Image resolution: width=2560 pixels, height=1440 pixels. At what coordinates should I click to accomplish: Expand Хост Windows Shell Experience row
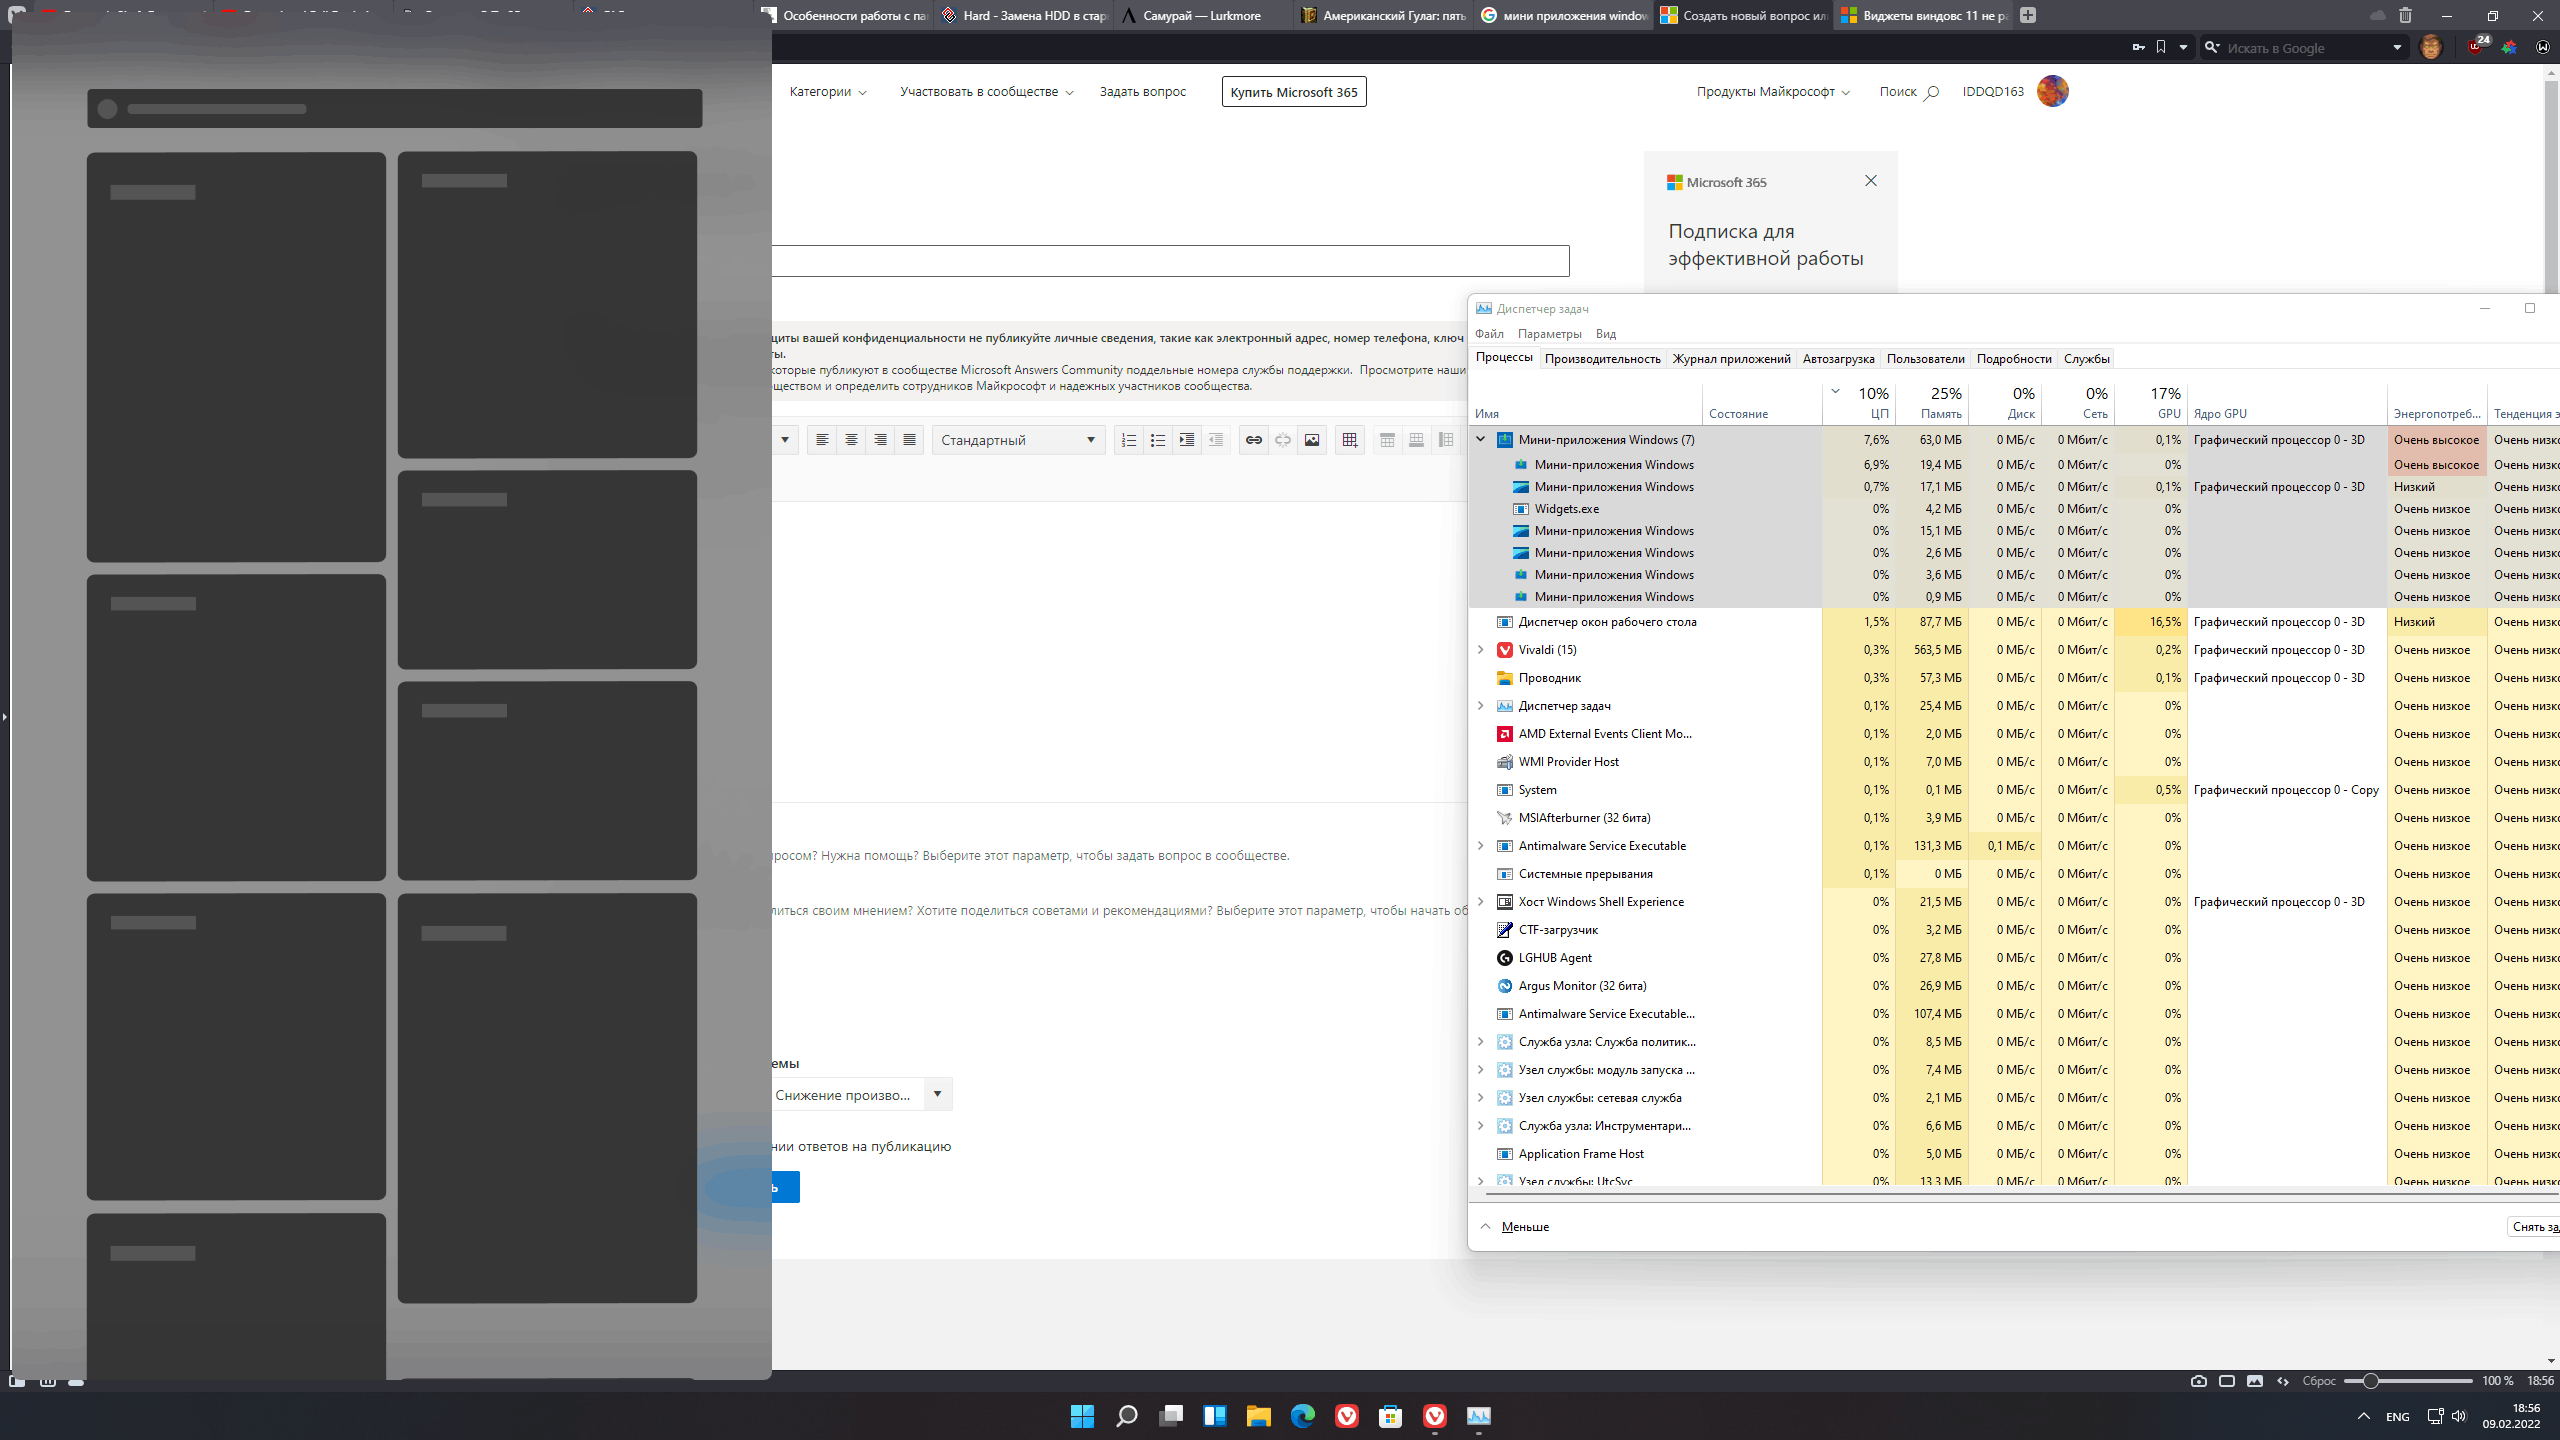[x=1481, y=902]
